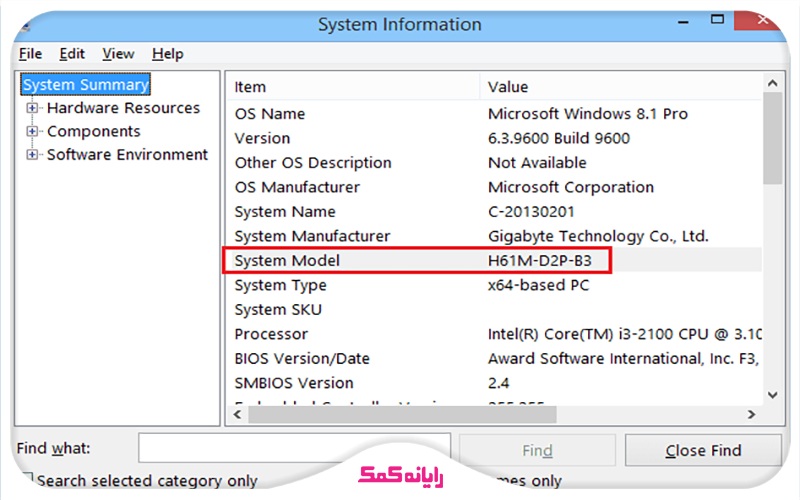Click the vertical scrollbar down arrow

click(771, 396)
